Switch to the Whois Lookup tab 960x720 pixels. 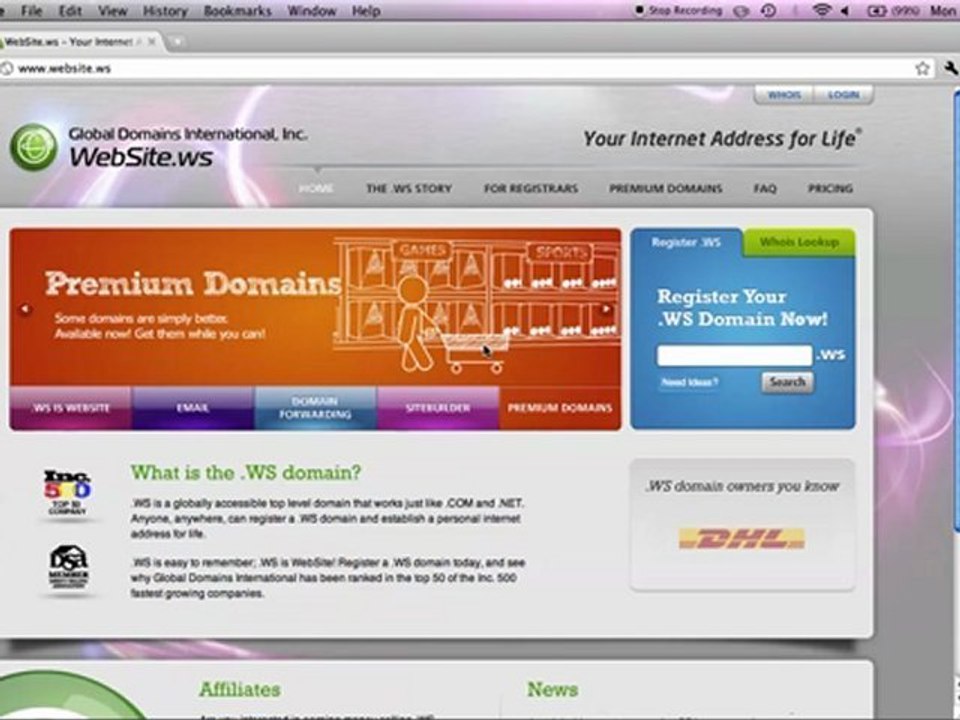point(799,242)
